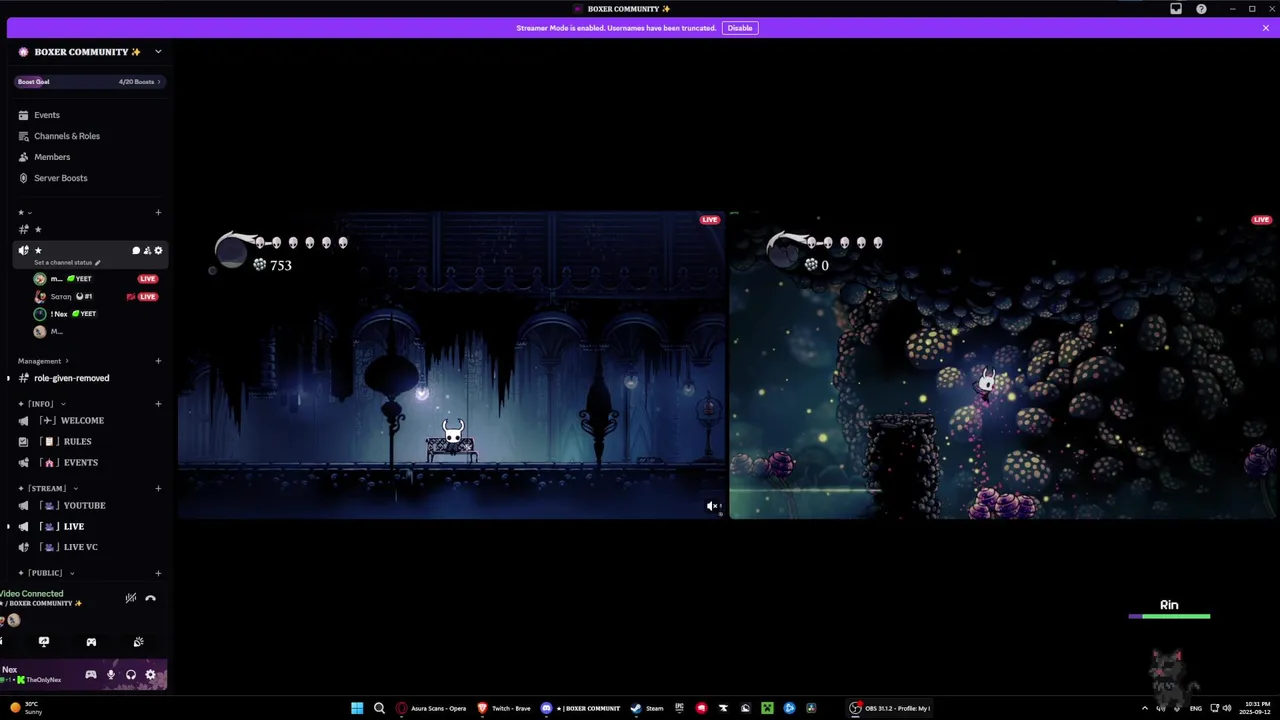Create invite for the voice channel
Viewport: 1280px width, 720px height.
coord(147,251)
